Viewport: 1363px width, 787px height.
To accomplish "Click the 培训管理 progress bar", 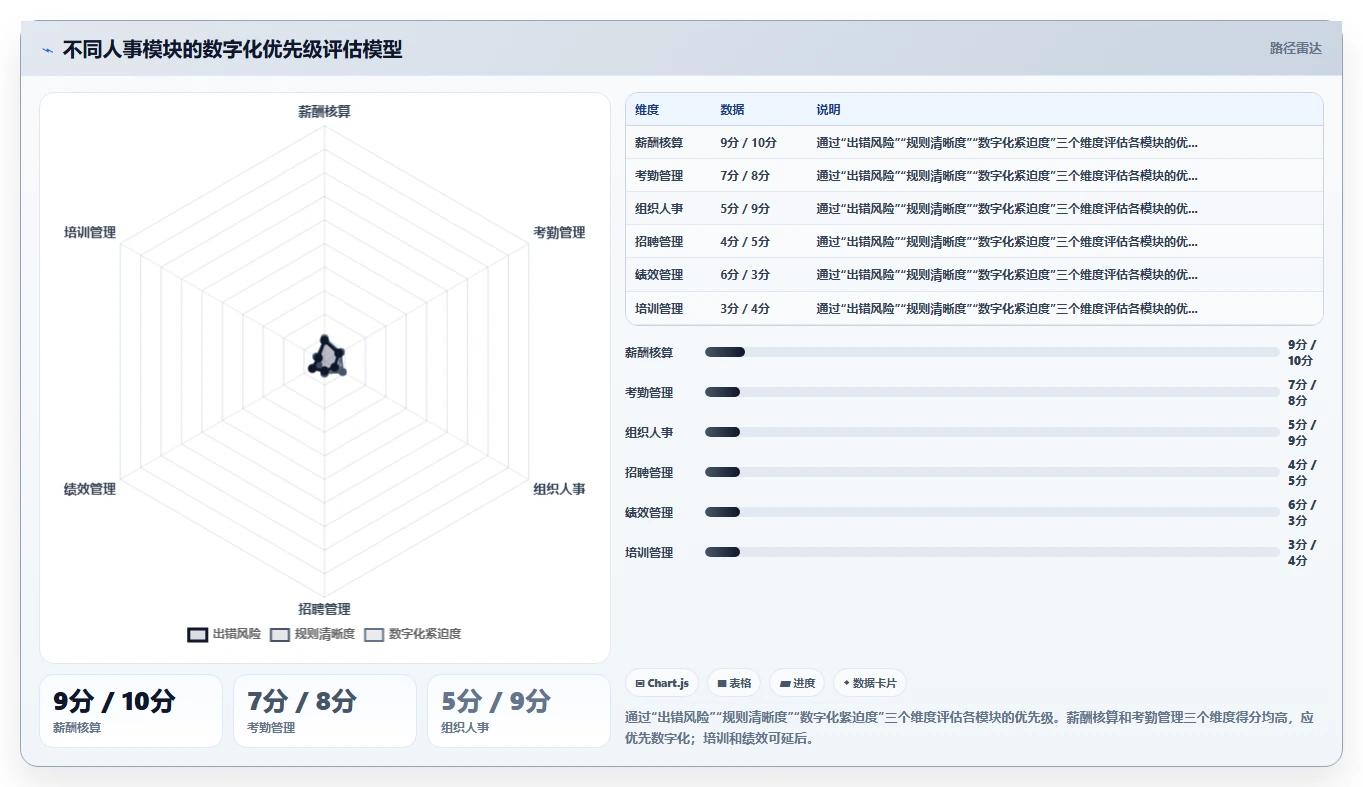I will (992, 552).
